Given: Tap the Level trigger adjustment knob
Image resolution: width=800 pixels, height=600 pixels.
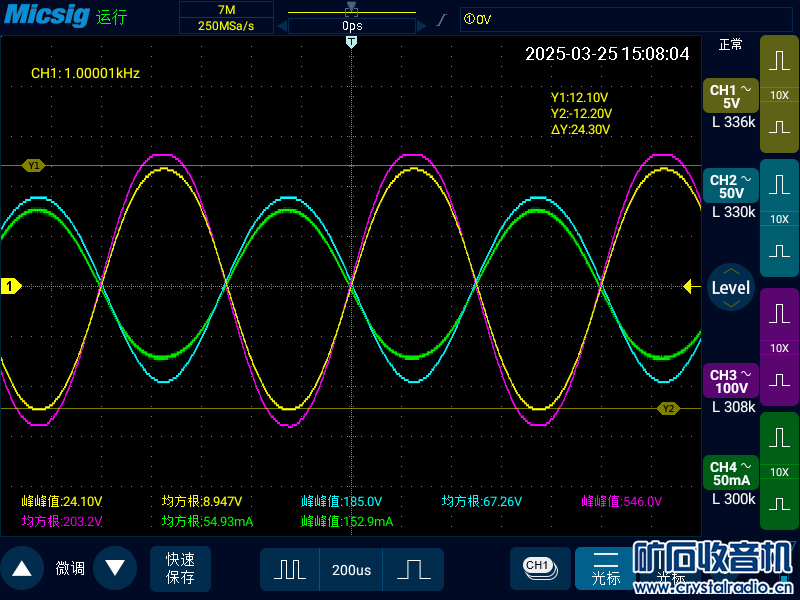Looking at the screenshot, I should click(x=731, y=287).
